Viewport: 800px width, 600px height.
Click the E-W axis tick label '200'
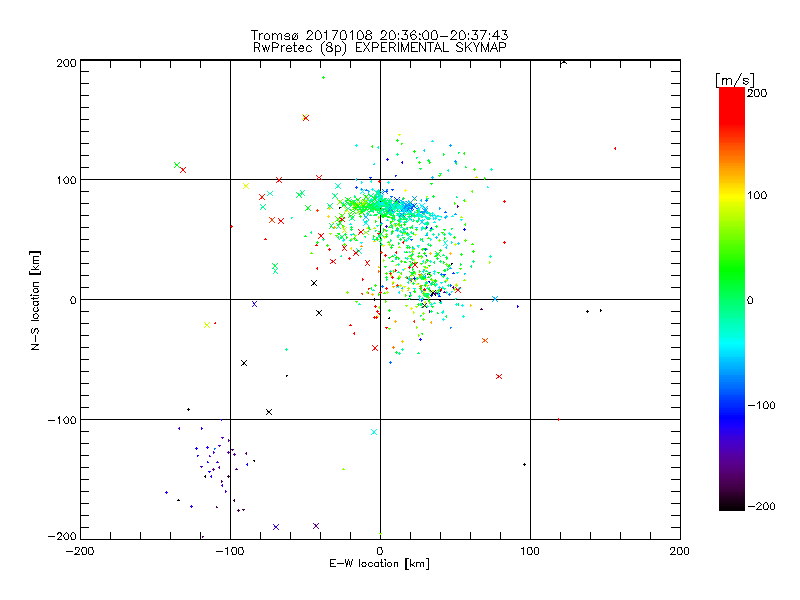pos(679,552)
